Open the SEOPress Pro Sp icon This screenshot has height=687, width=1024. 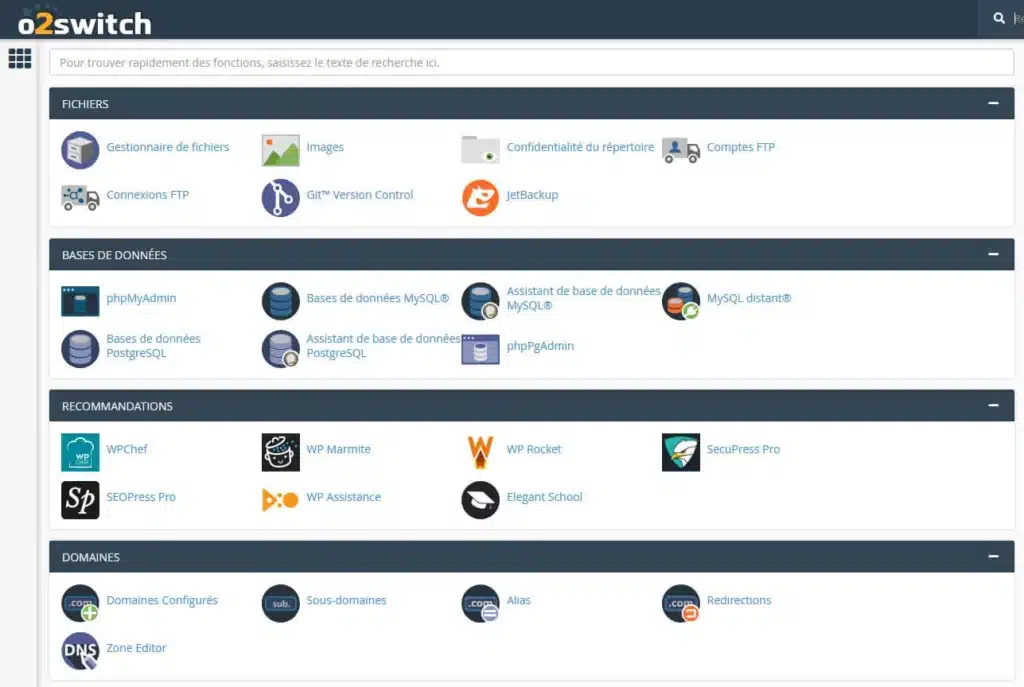coord(80,500)
